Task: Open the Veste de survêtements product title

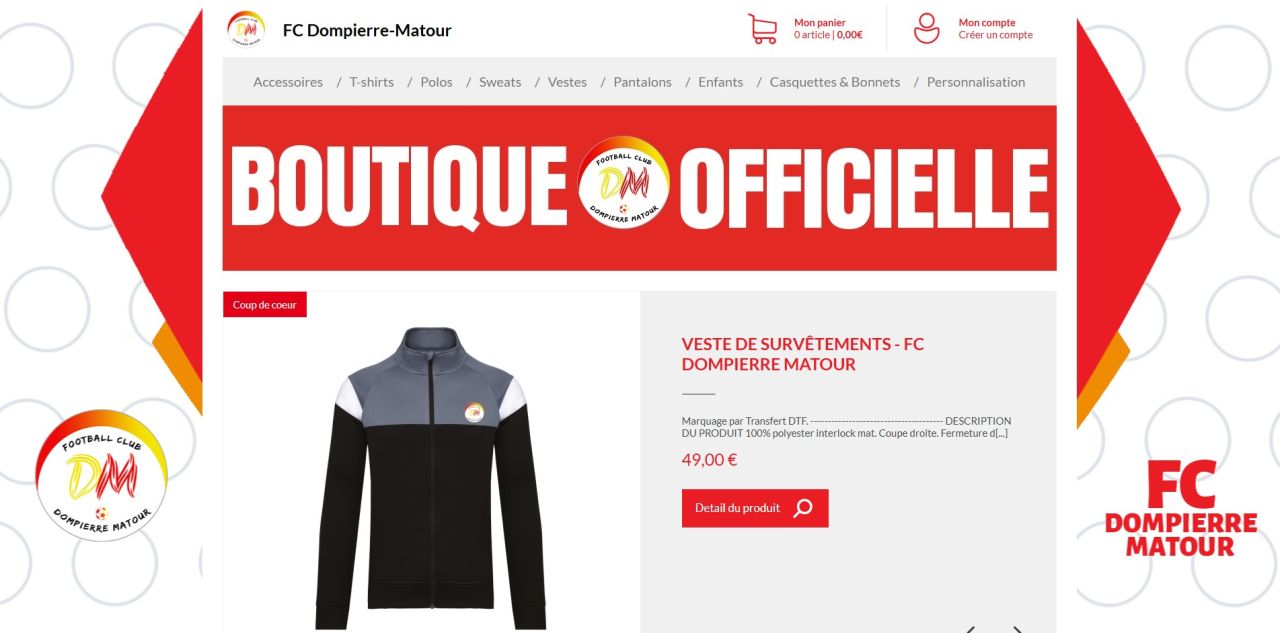Action: (x=803, y=354)
